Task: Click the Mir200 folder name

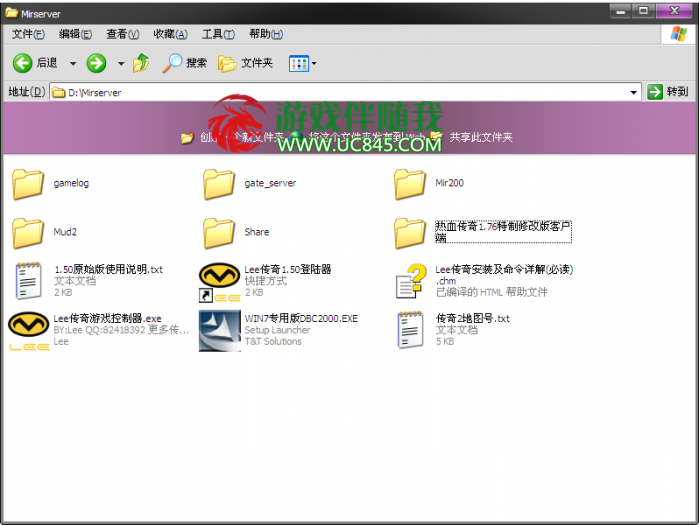Action: 449,183
